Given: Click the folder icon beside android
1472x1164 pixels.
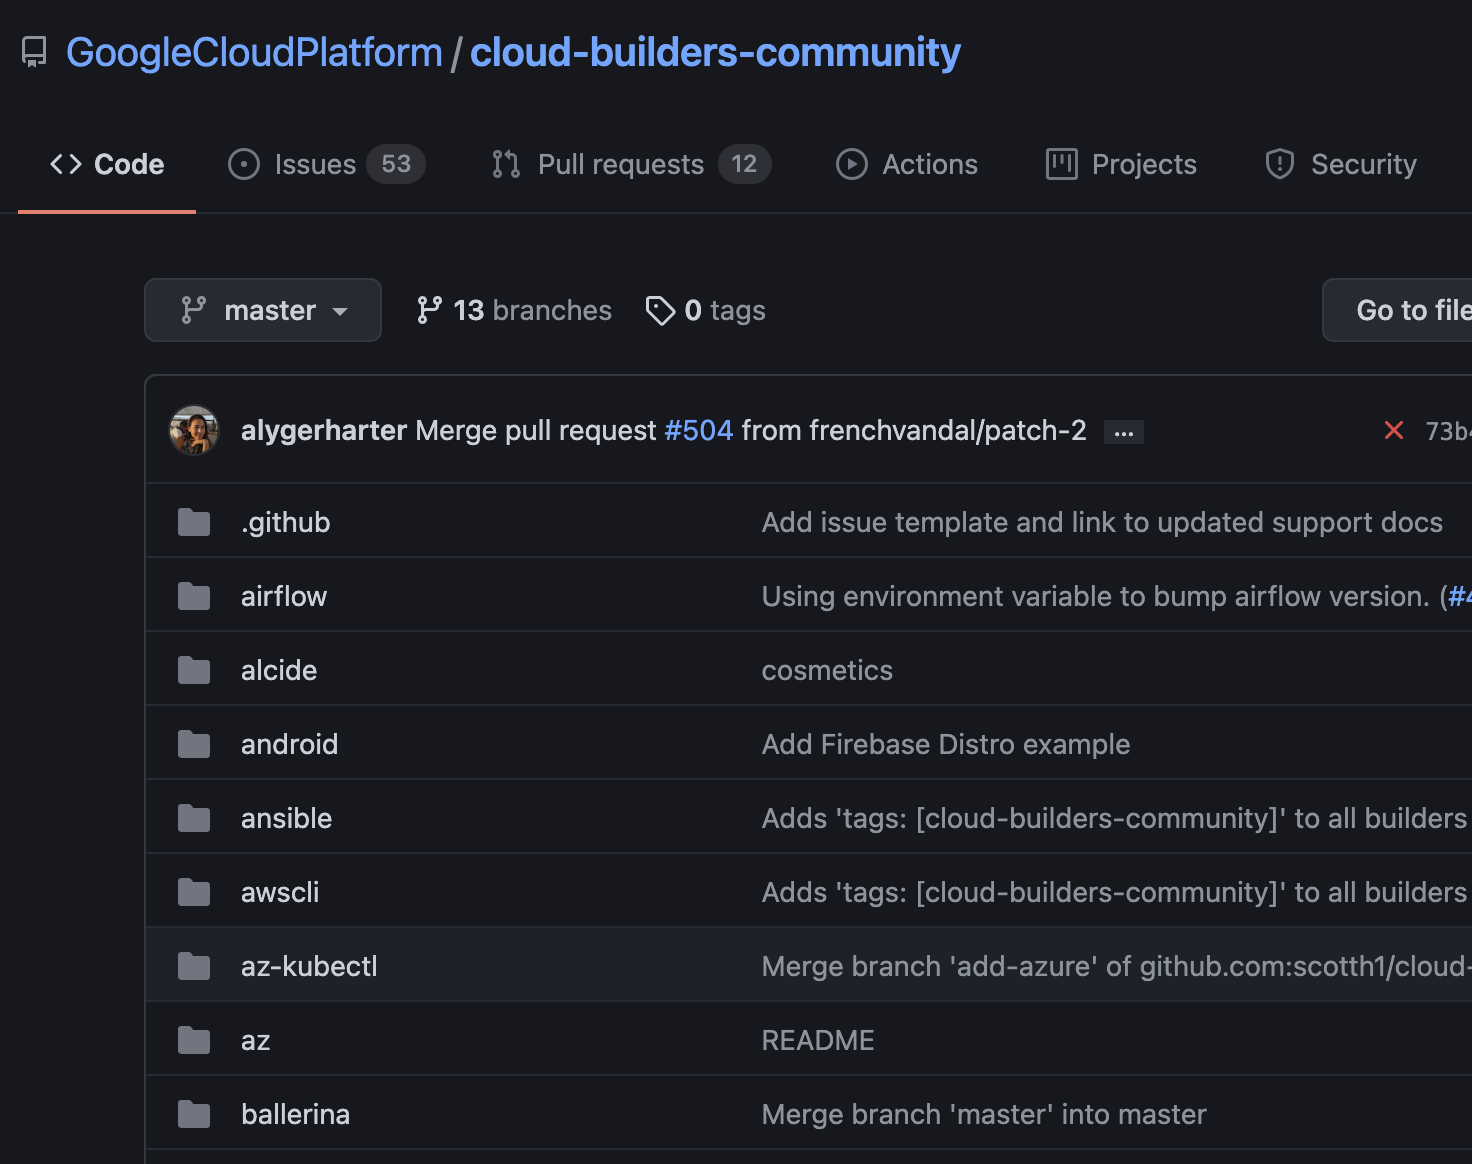Looking at the screenshot, I should [x=194, y=744].
